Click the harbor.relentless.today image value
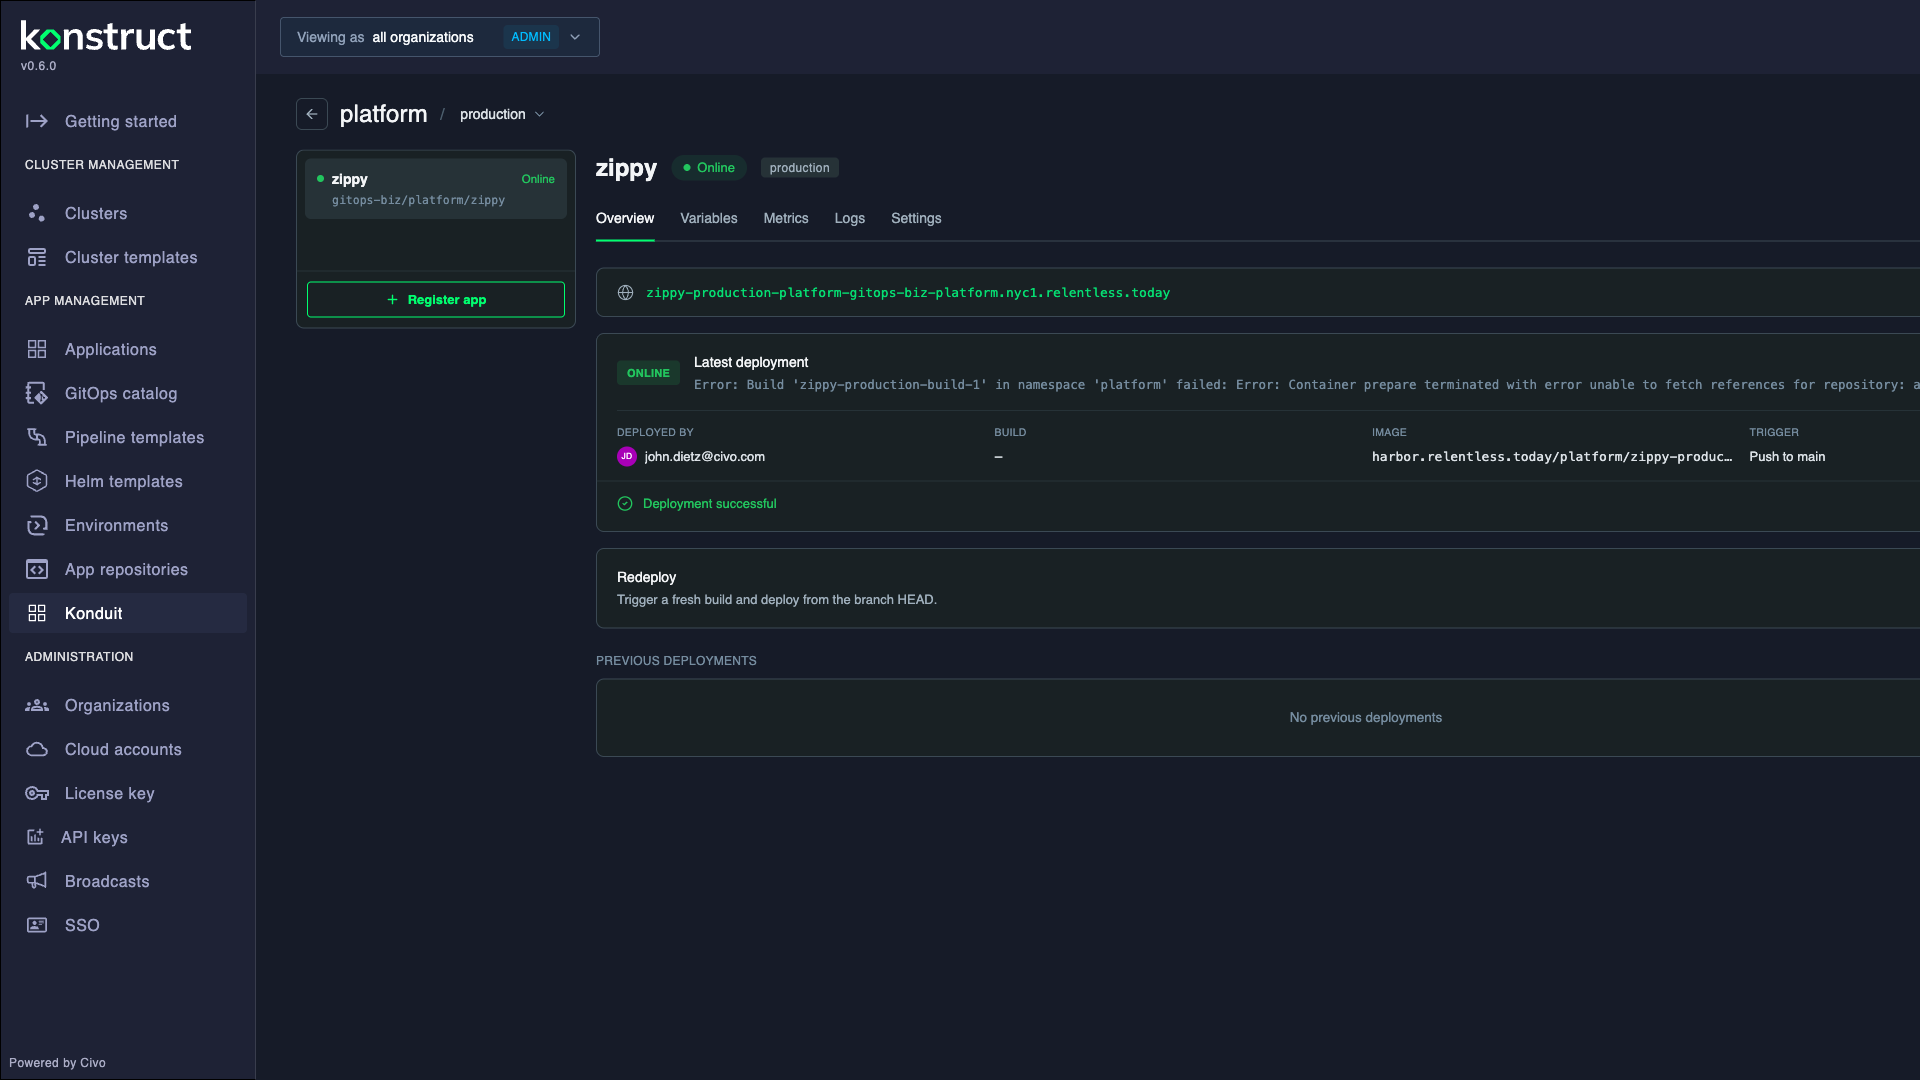Screen dimensions: 1920x1080 (x=1552, y=457)
